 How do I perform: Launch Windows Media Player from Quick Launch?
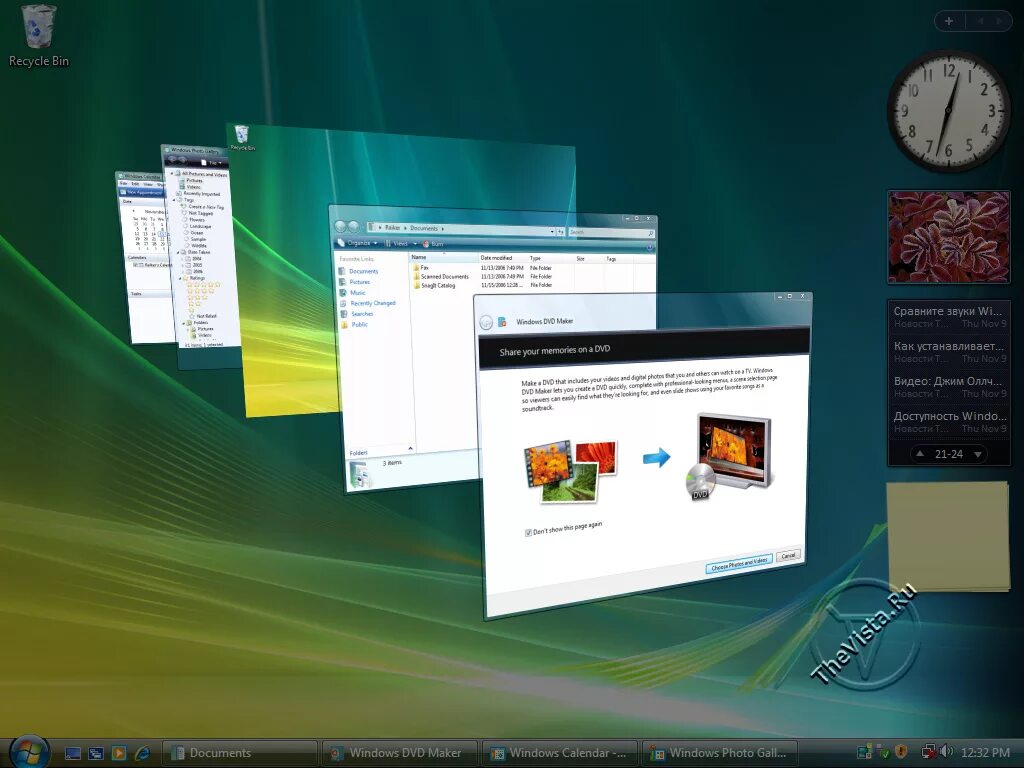[118, 753]
